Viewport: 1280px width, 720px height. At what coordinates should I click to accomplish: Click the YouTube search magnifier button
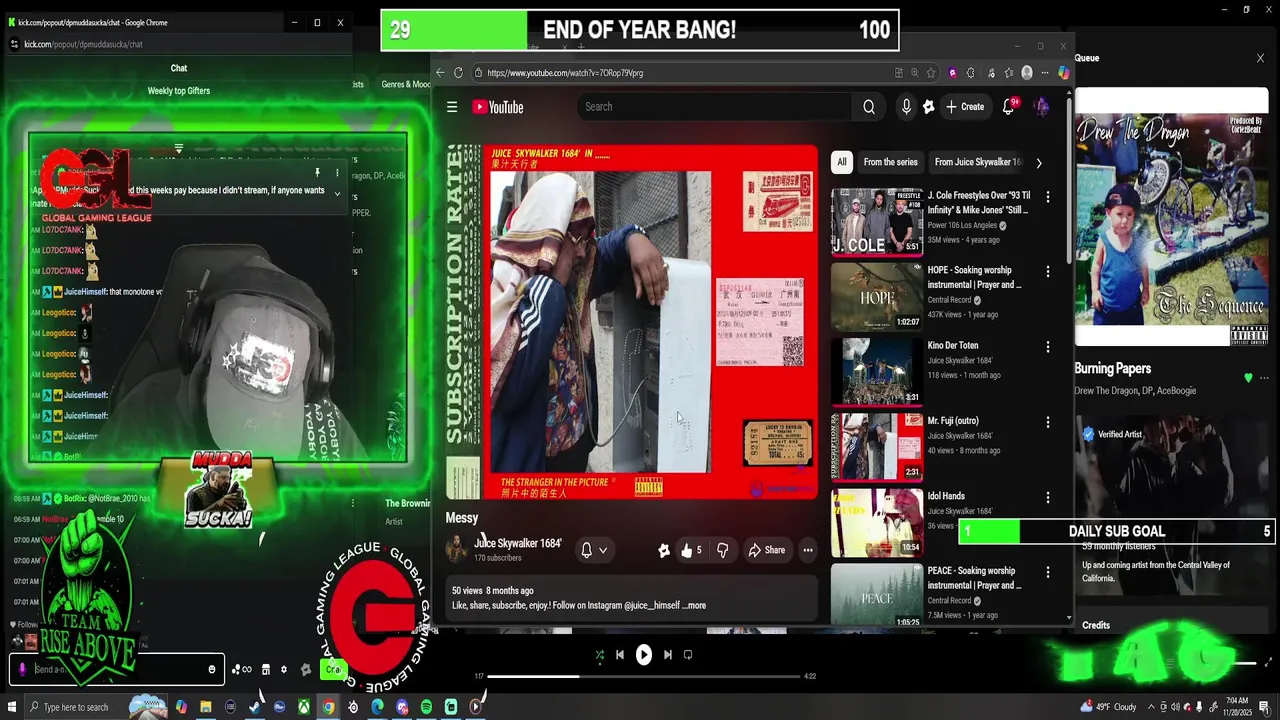[x=869, y=107]
